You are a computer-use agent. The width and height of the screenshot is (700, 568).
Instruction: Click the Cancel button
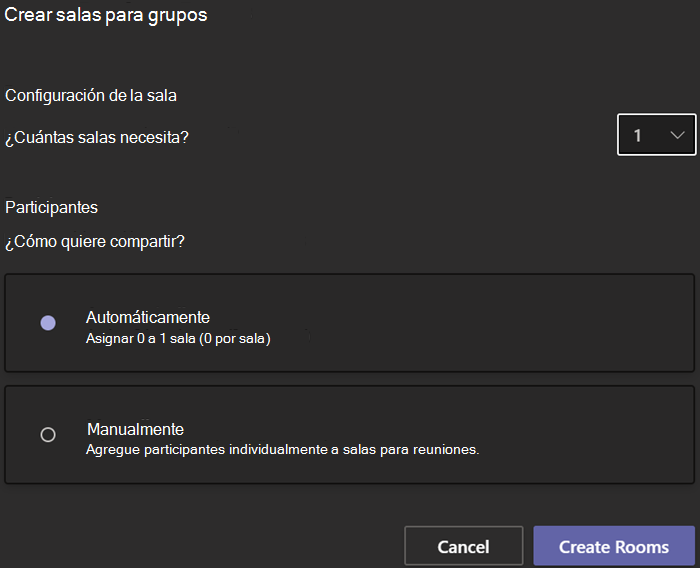pyautogui.click(x=463, y=546)
